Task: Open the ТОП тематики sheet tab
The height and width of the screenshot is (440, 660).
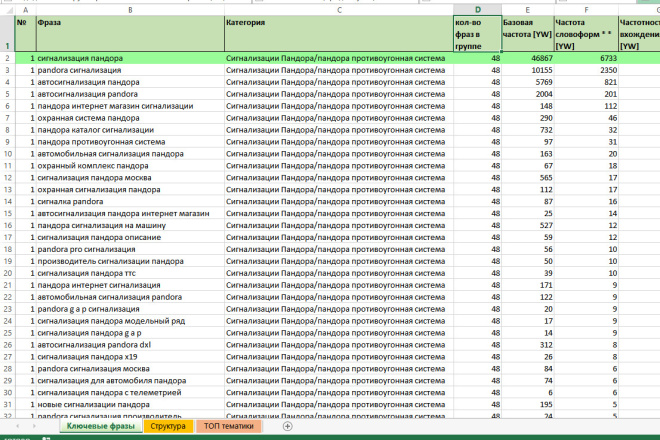Action: coord(229,426)
